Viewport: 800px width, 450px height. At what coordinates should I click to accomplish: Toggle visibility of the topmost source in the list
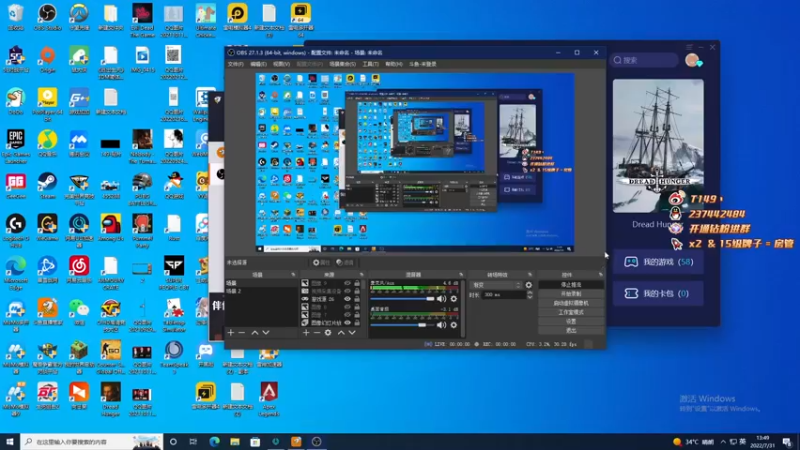(347, 283)
